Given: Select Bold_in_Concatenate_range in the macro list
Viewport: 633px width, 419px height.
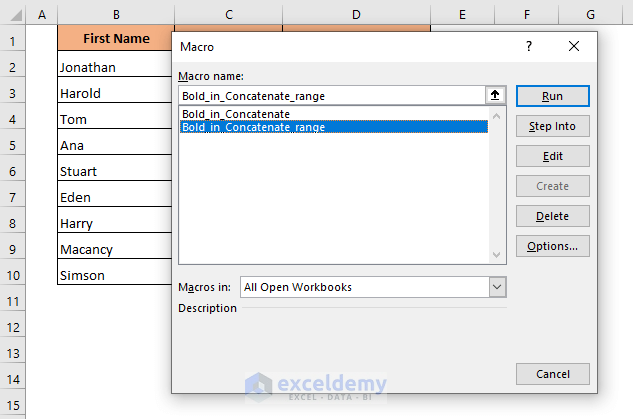Looking at the screenshot, I should point(333,127).
